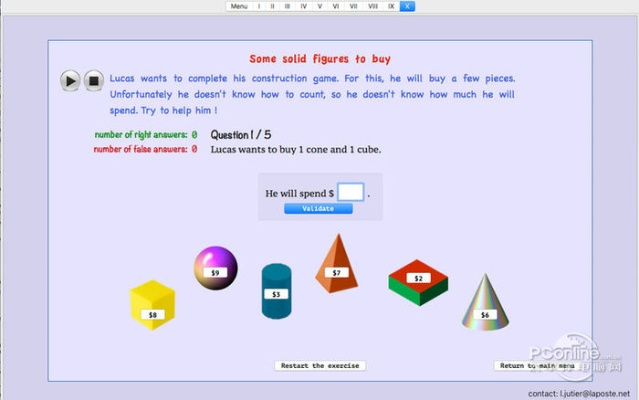Select the red-green prism priced $2
Image resolution: width=639 pixels, height=400 pixels.
pos(418,281)
